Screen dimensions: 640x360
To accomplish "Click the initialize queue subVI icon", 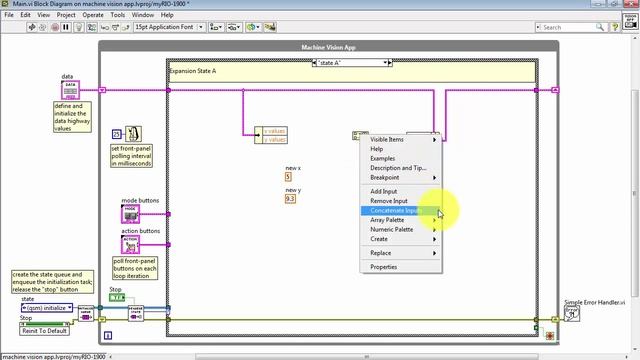I will [86, 314].
